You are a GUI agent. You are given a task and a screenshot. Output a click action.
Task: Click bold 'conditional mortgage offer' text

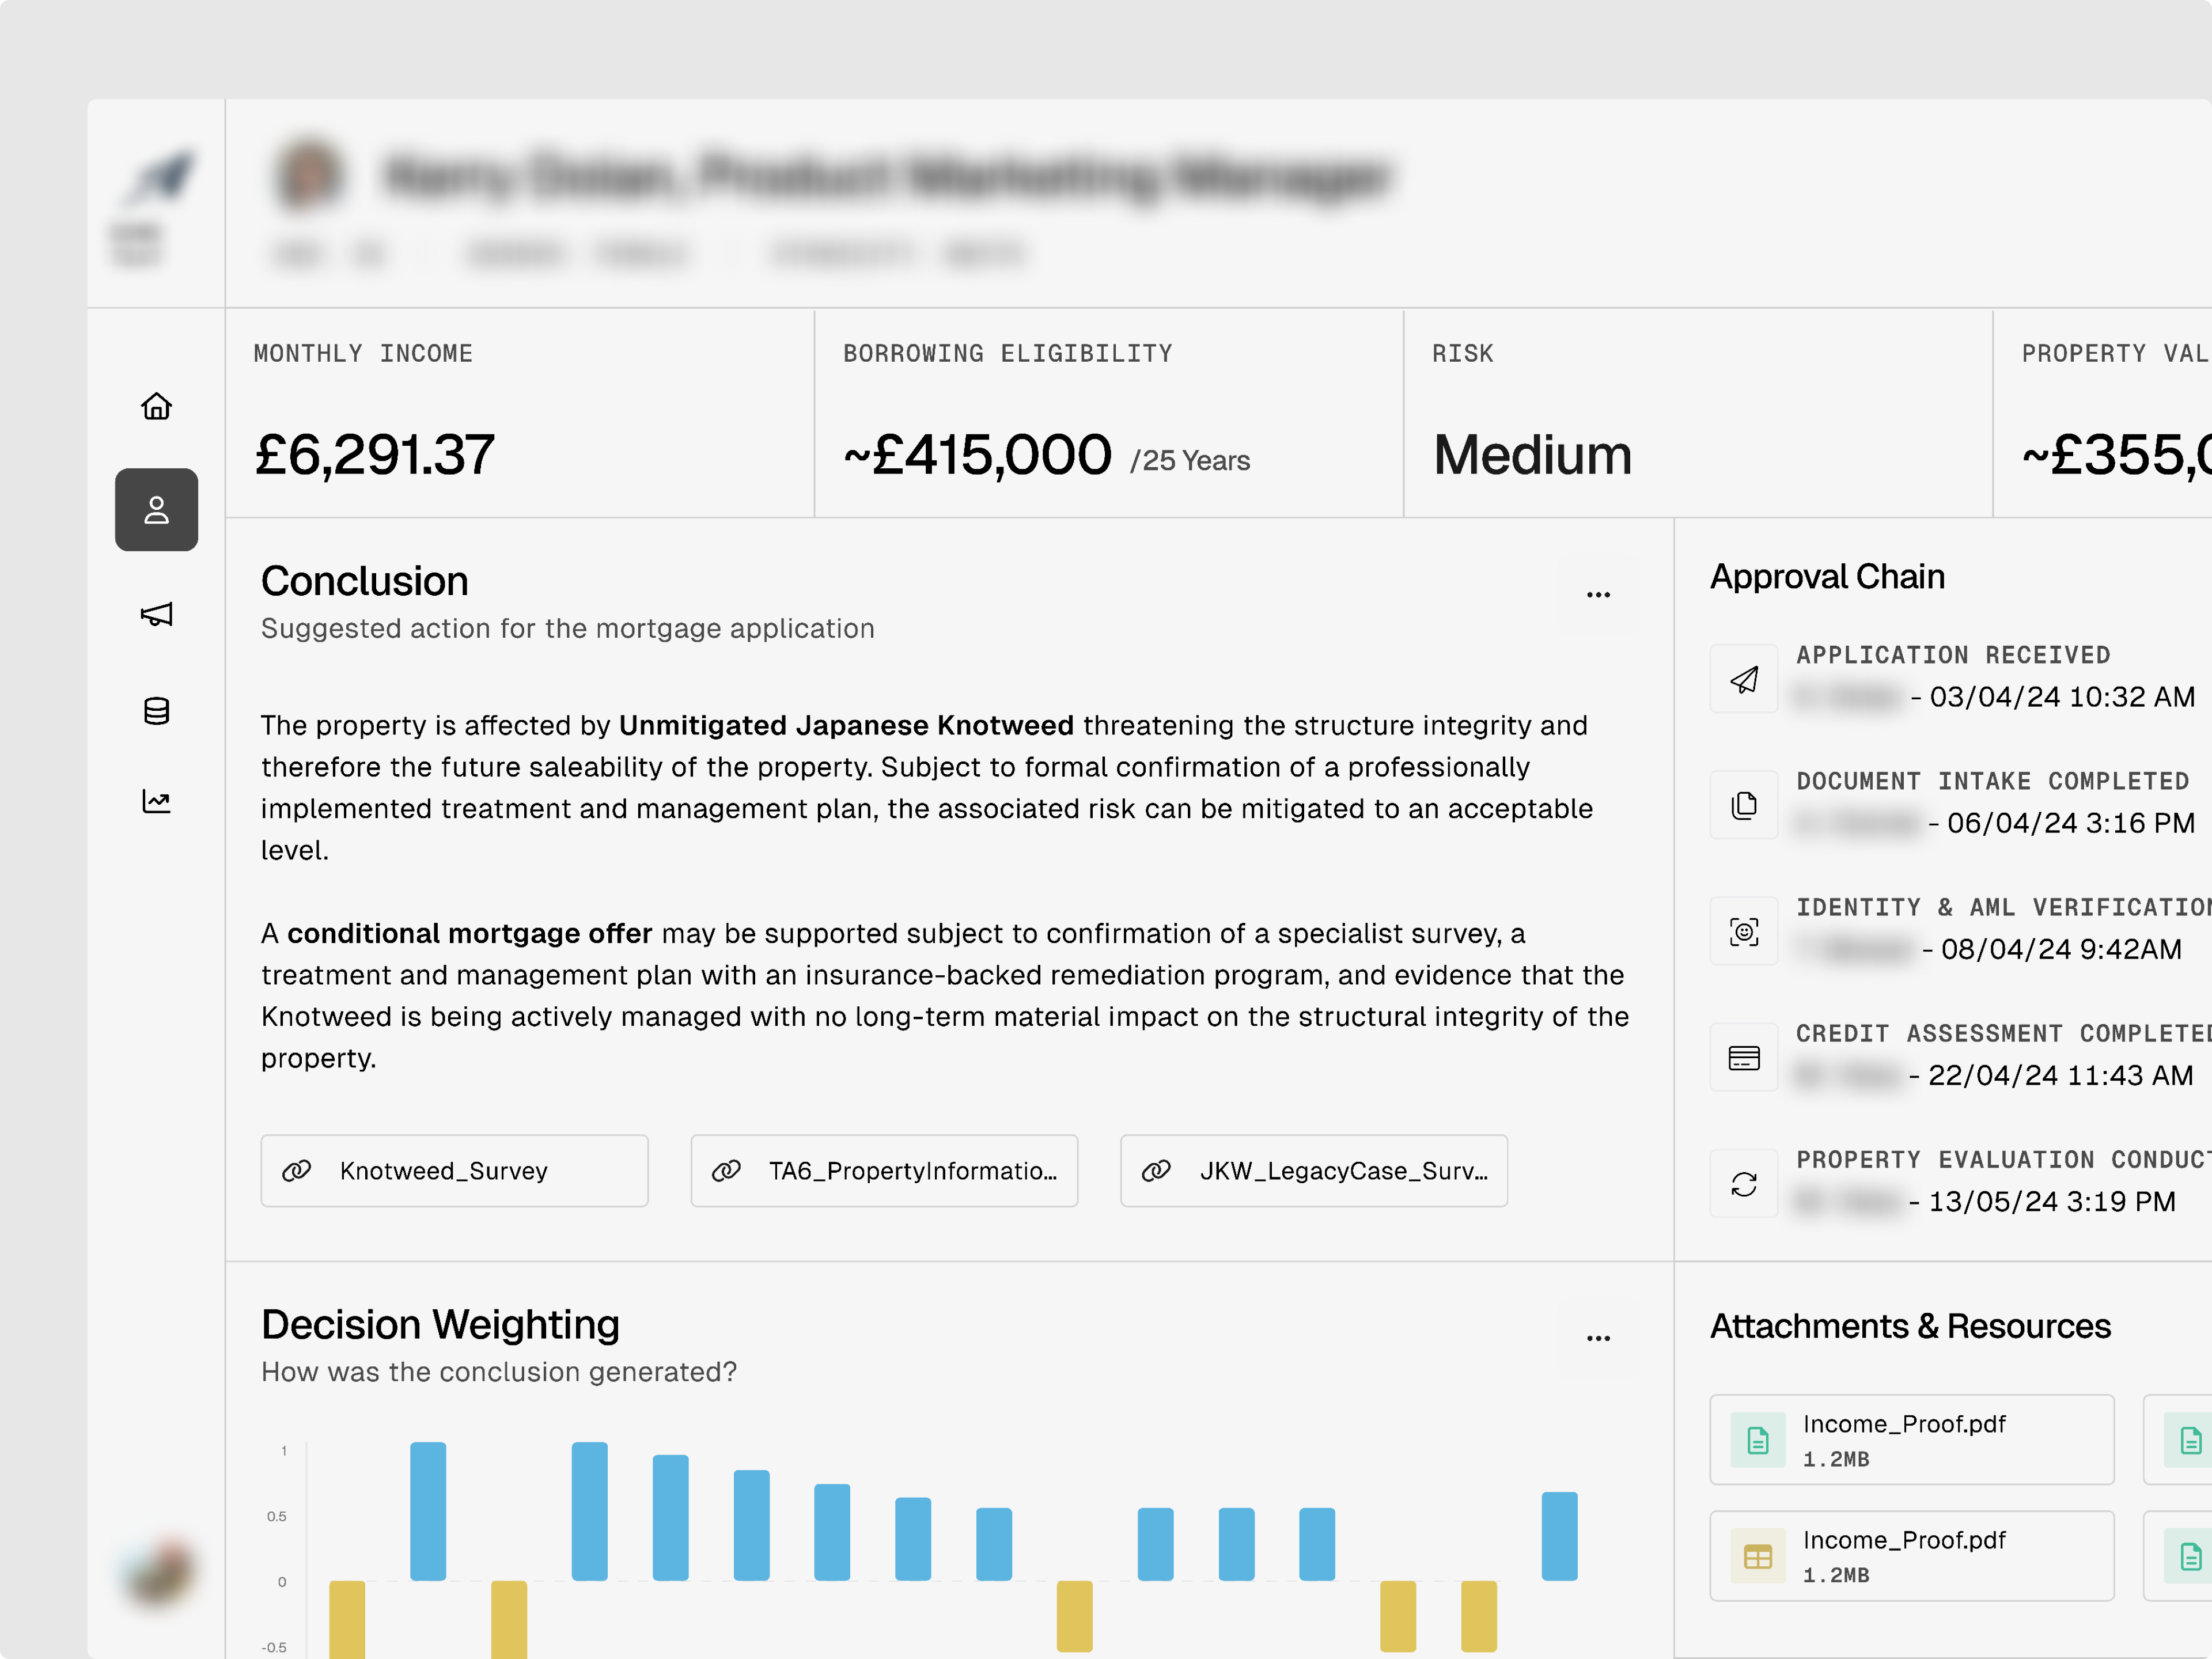point(470,933)
